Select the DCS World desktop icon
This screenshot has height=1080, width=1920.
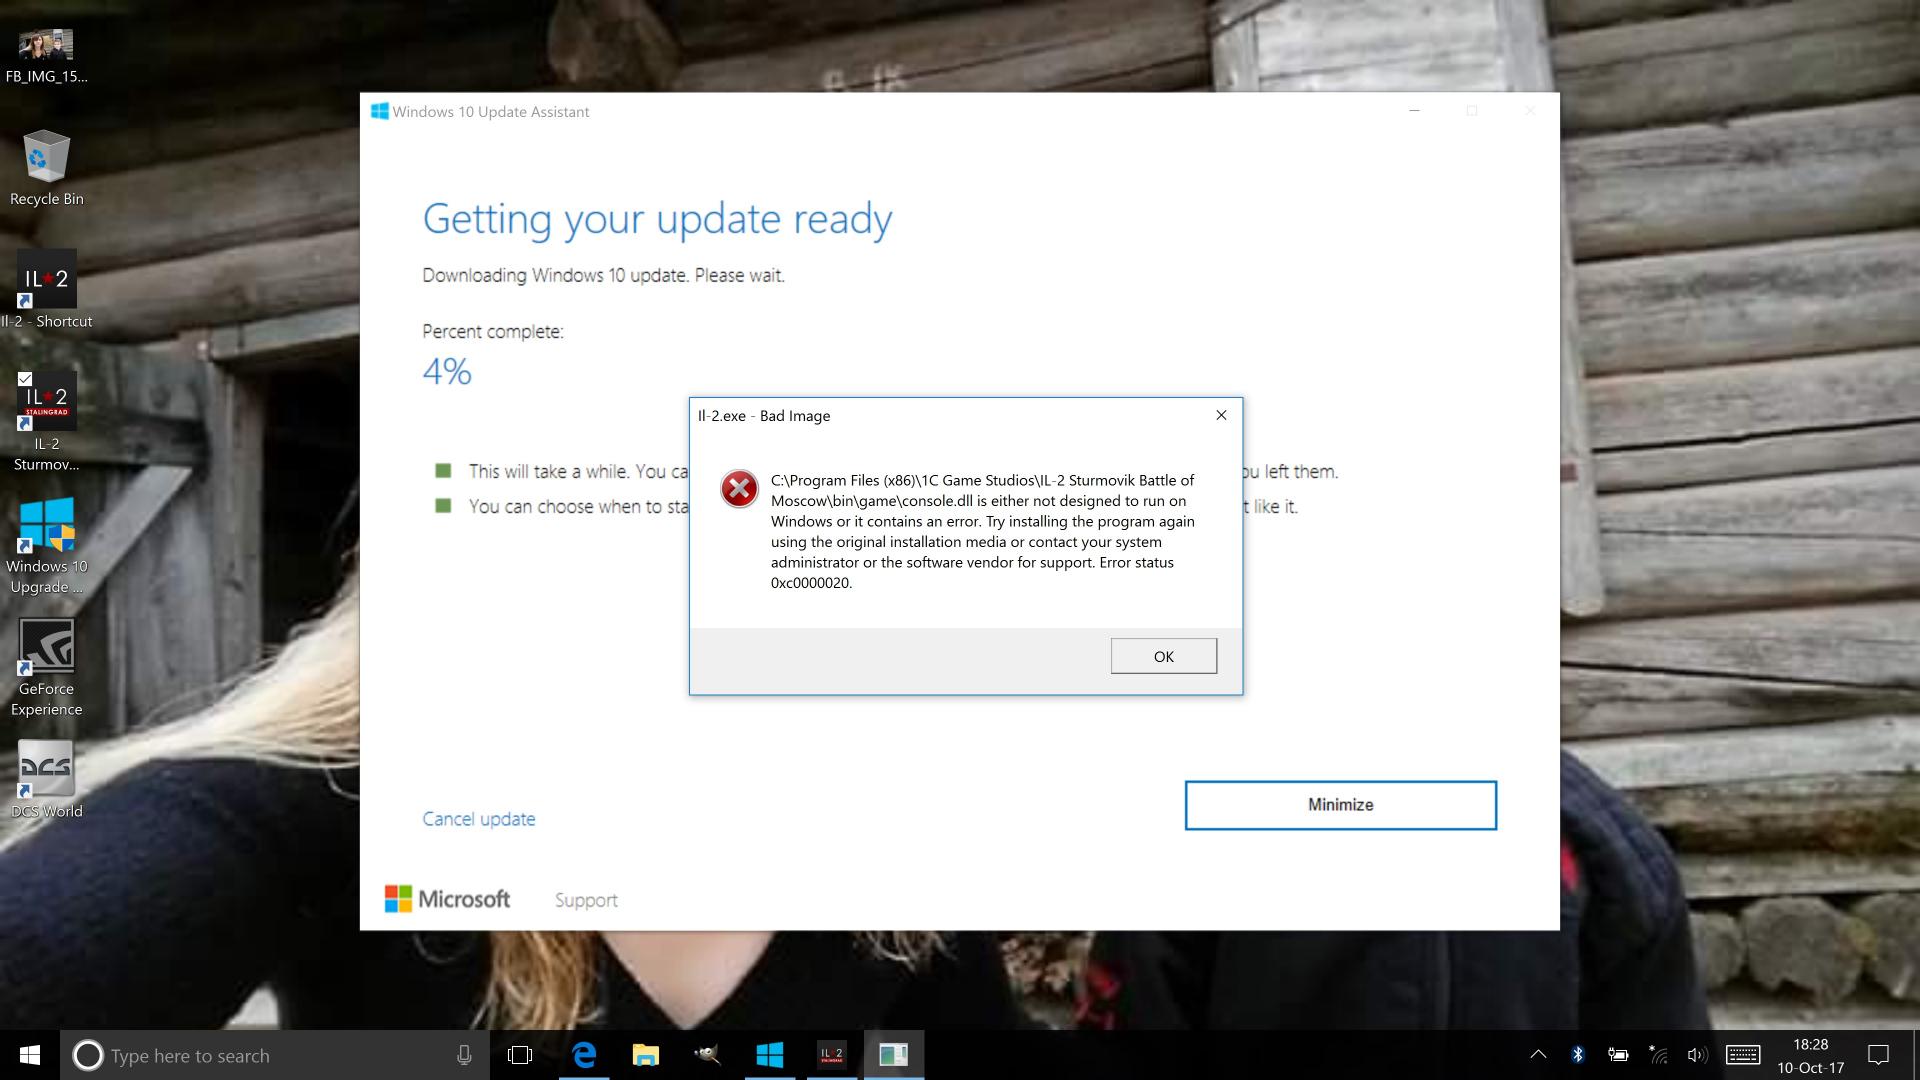pos(46,770)
